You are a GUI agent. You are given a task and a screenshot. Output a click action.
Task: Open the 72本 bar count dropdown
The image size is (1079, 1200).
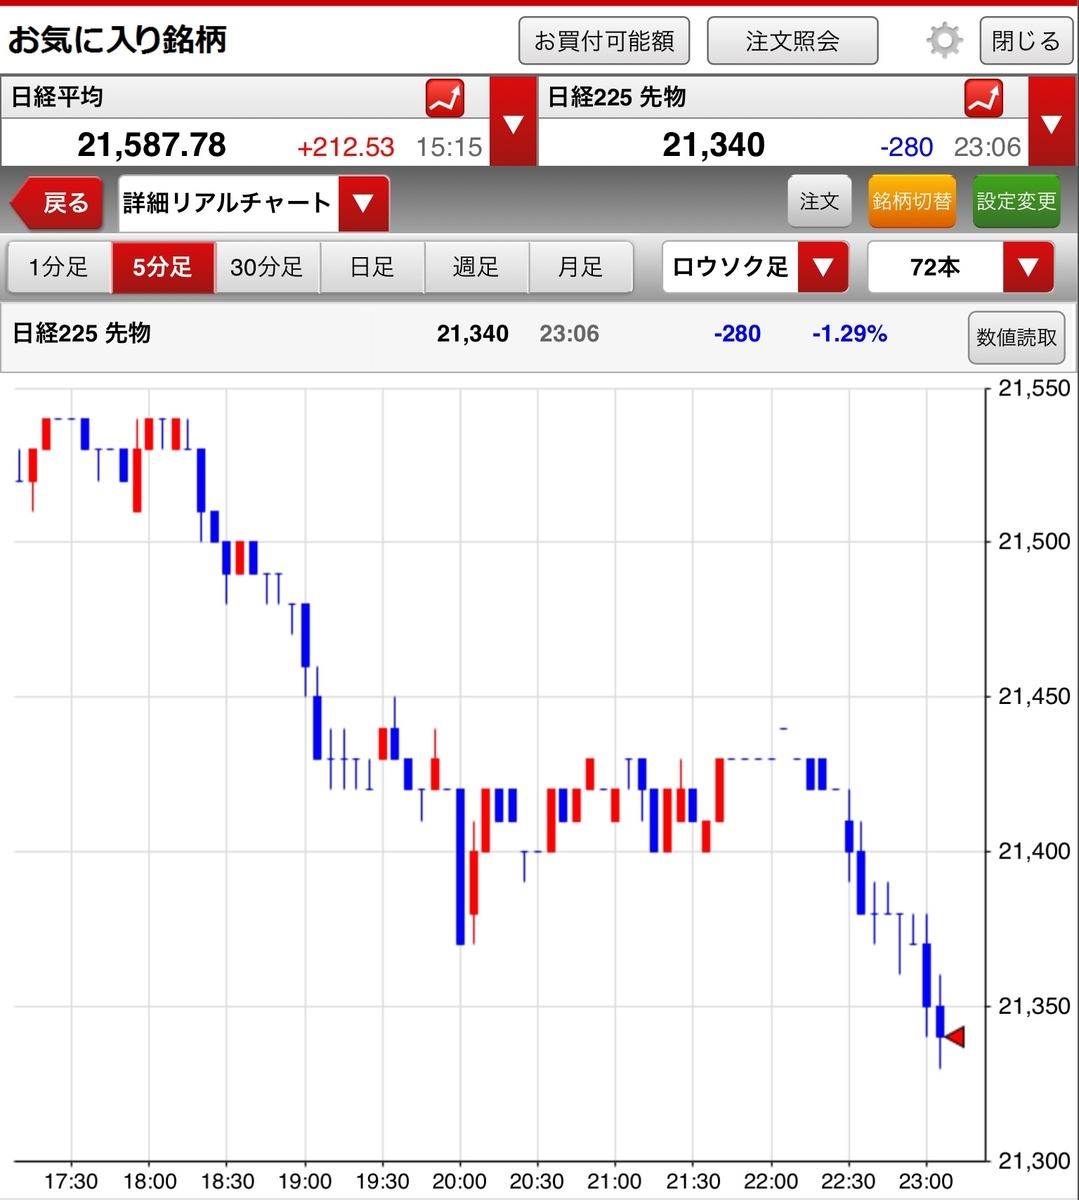pos(961,267)
